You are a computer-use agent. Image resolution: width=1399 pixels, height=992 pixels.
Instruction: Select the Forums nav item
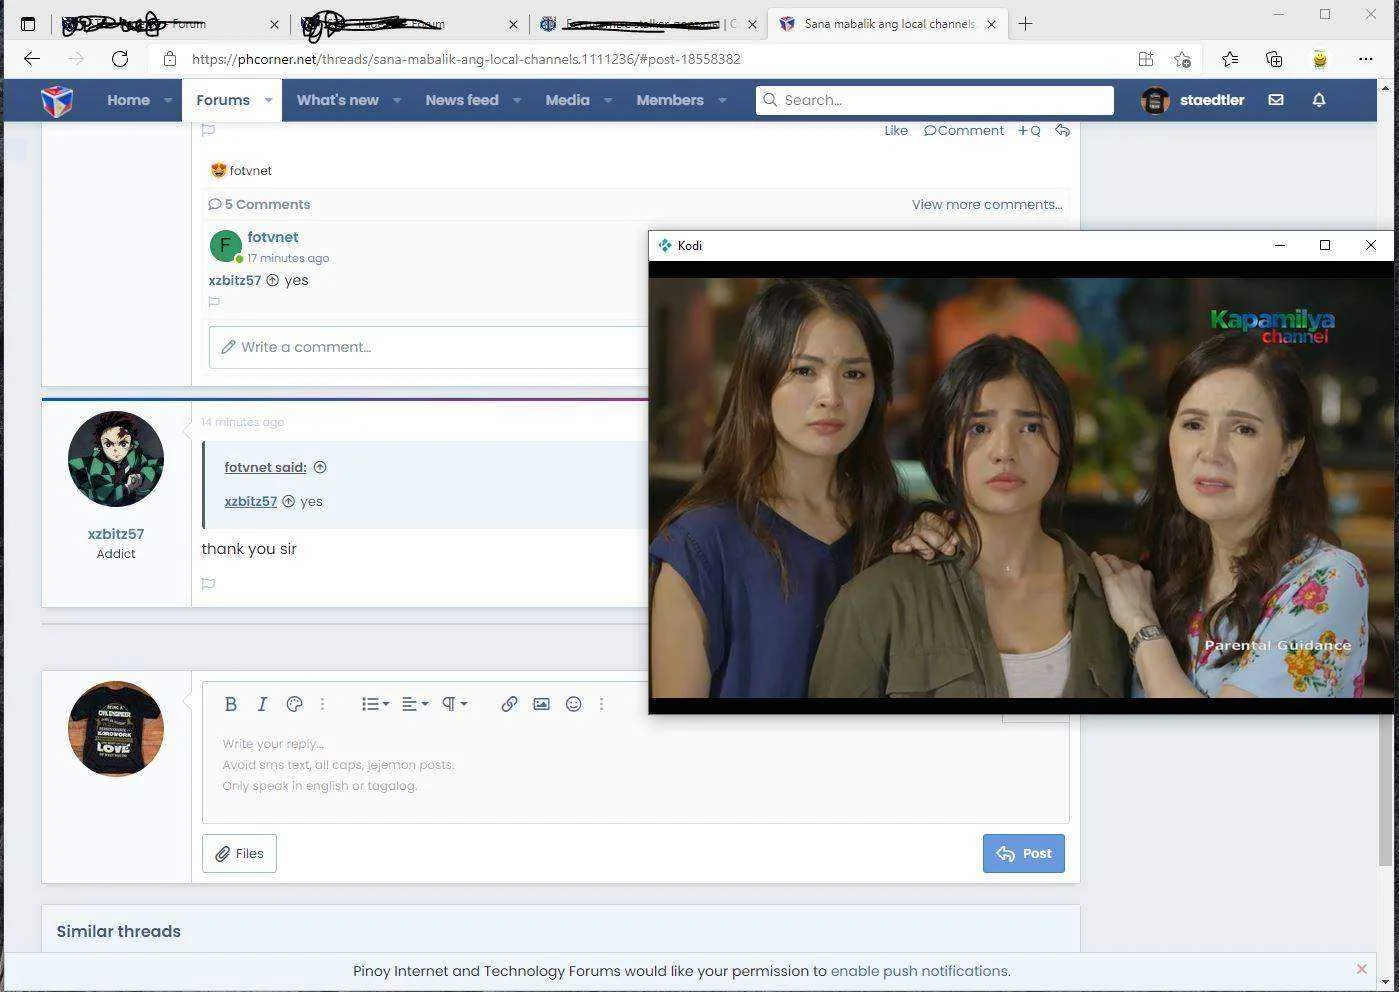coord(222,100)
